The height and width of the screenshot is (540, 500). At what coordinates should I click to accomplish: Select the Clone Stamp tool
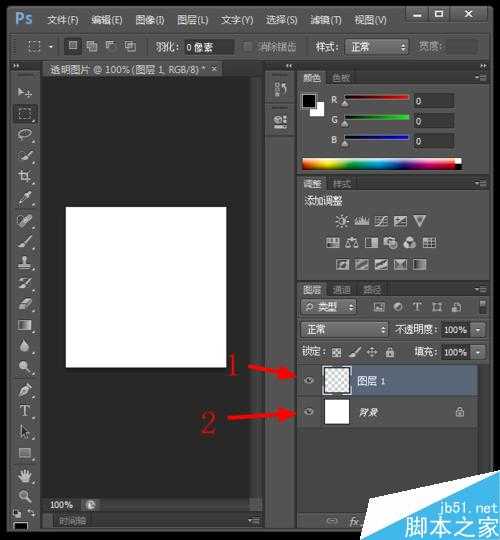tap(24, 262)
